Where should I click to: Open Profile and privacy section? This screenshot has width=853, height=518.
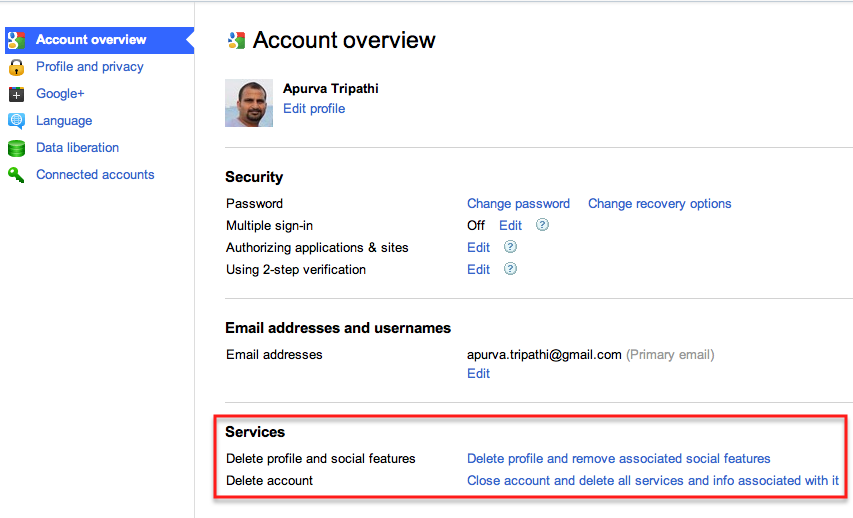(x=90, y=66)
